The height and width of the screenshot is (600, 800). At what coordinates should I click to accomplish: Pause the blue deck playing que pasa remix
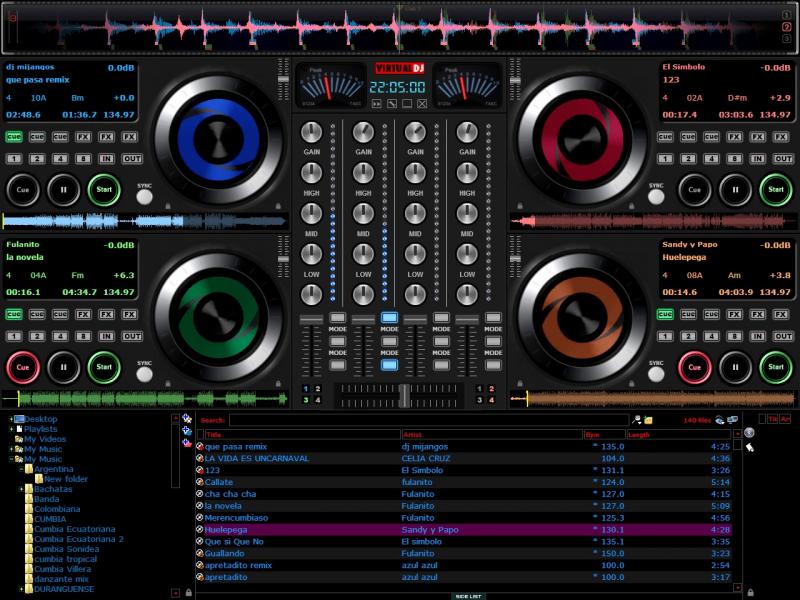point(63,190)
